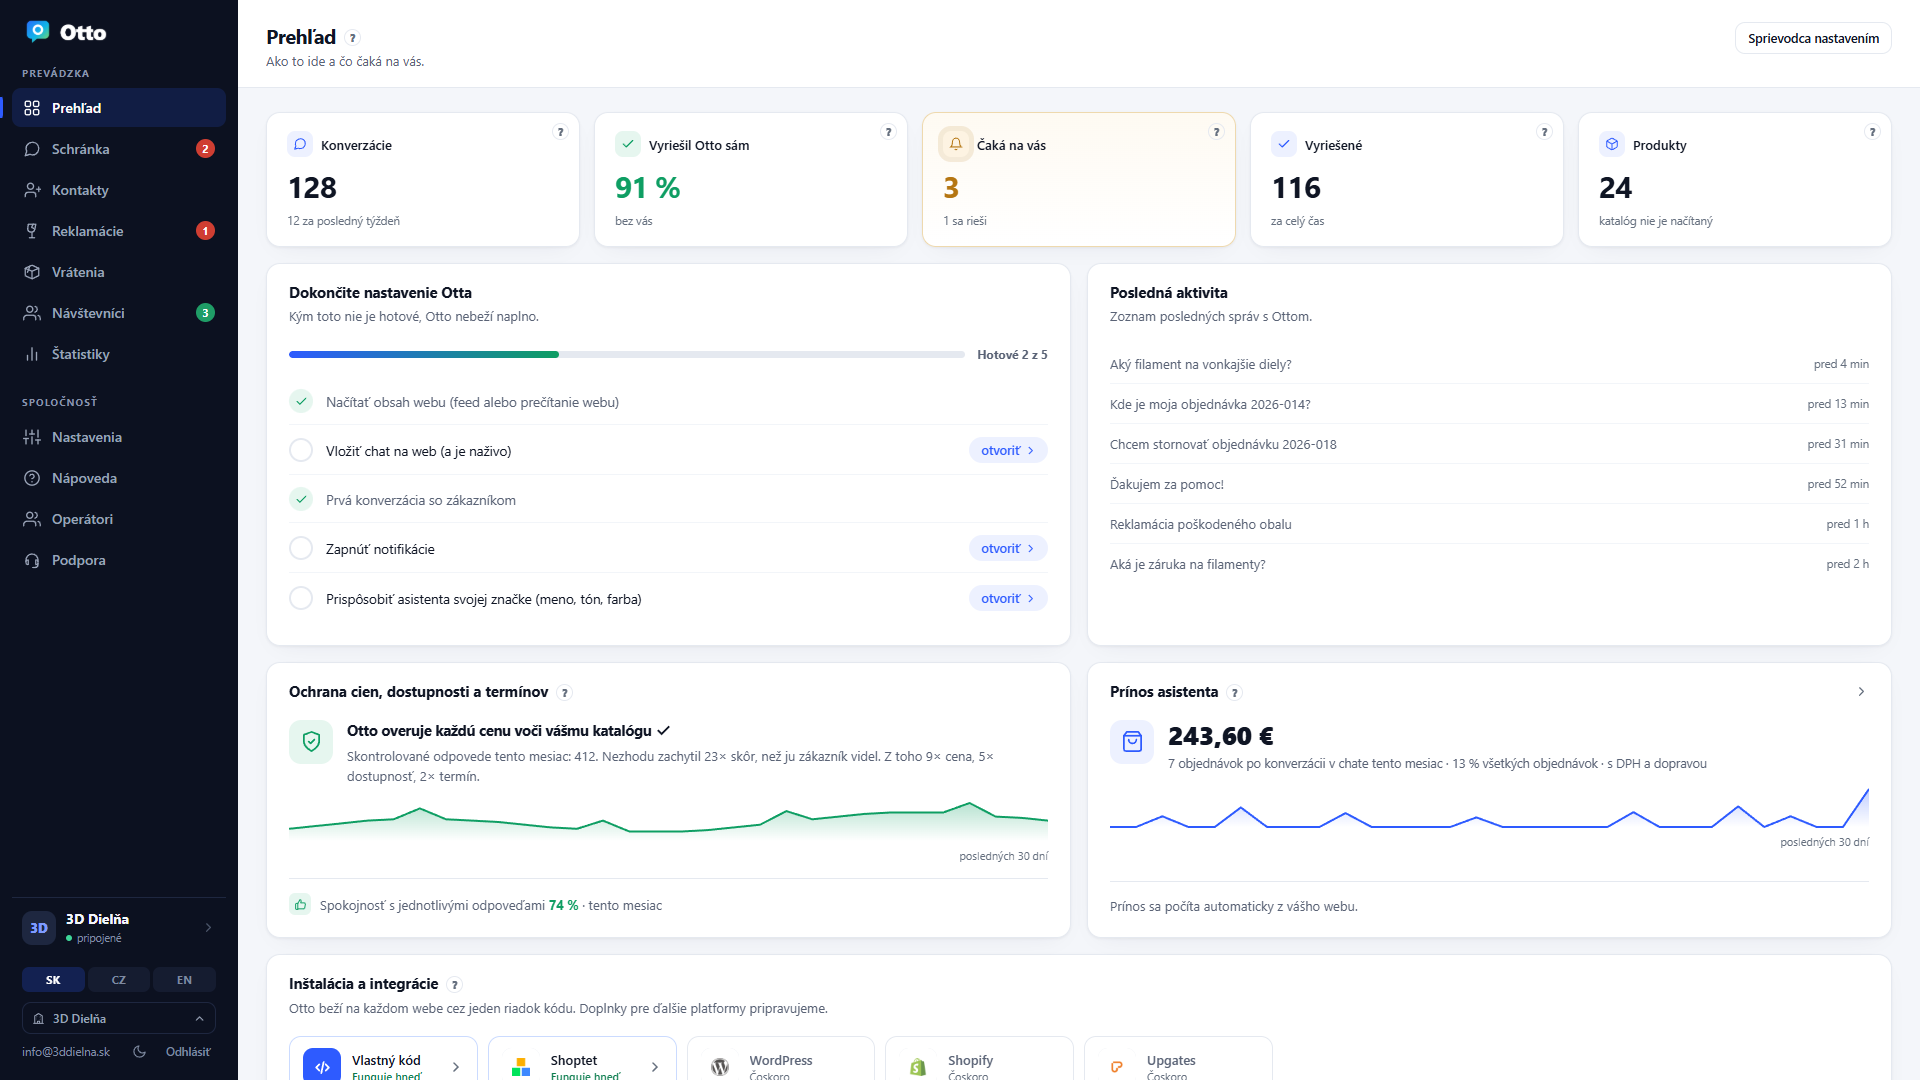Click the Produkty cube icon

tap(1611, 144)
